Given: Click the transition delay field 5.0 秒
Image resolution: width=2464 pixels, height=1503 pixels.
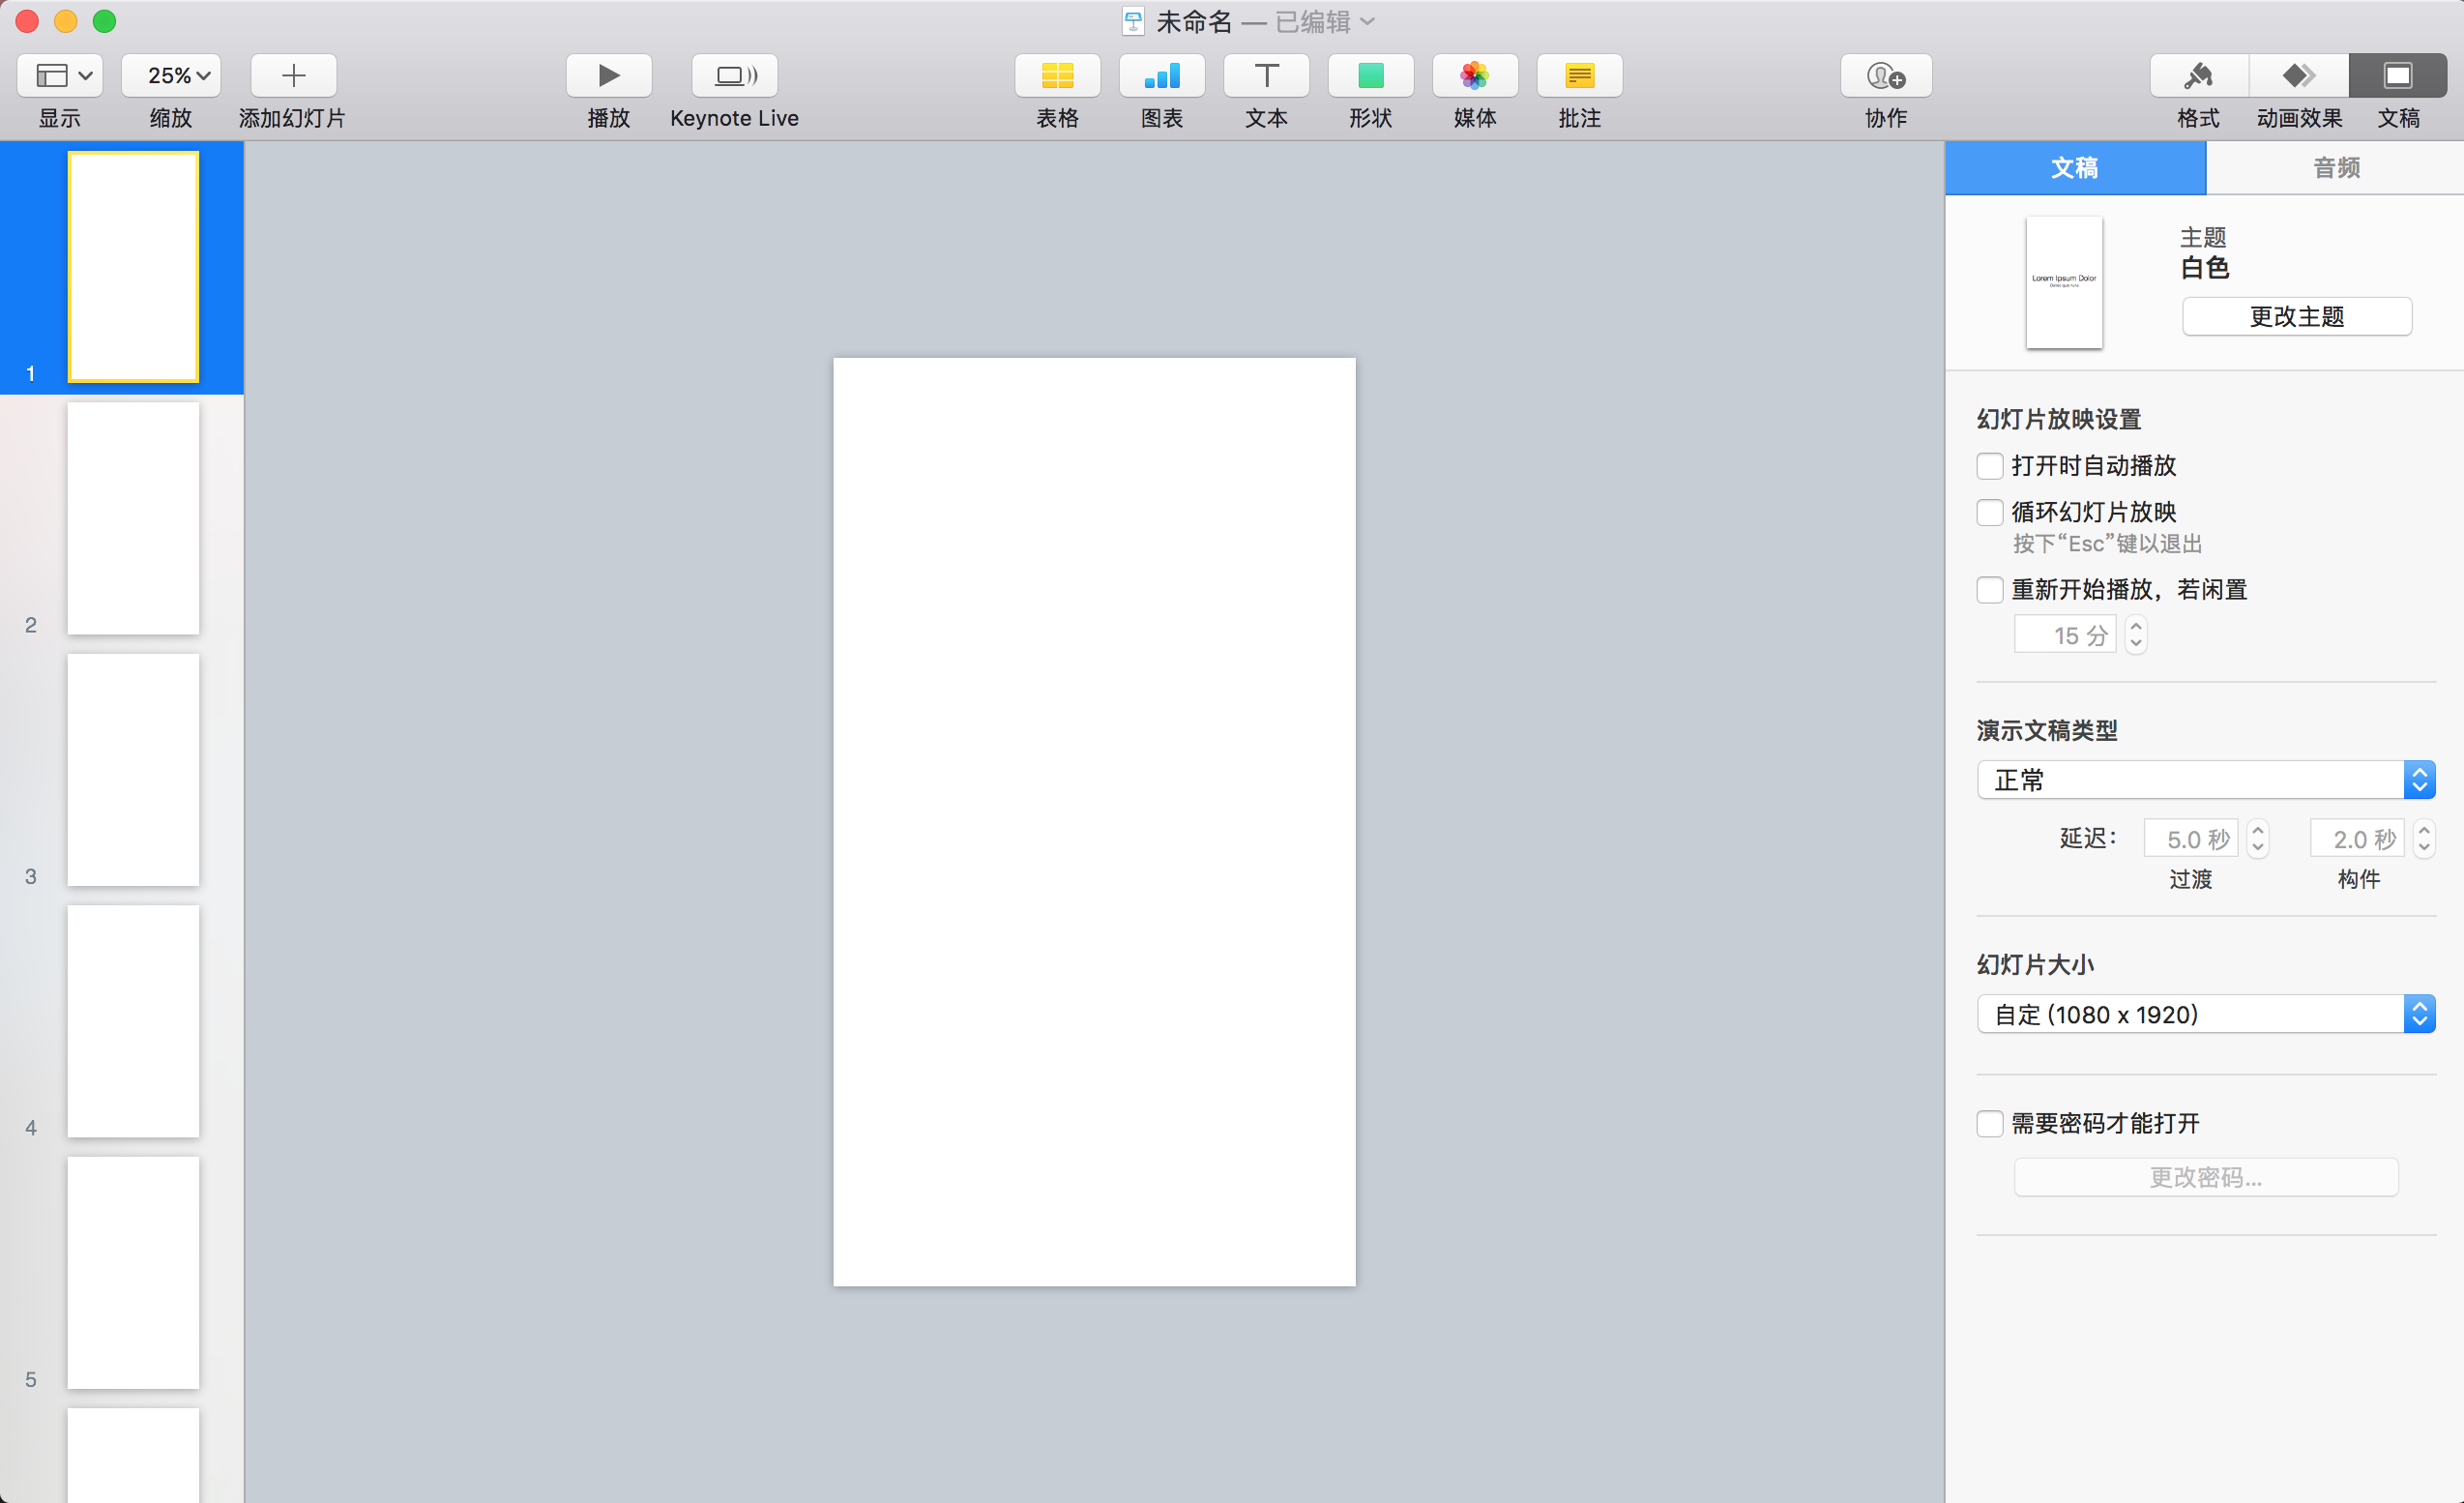Looking at the screenshot, I should 2191,839.
